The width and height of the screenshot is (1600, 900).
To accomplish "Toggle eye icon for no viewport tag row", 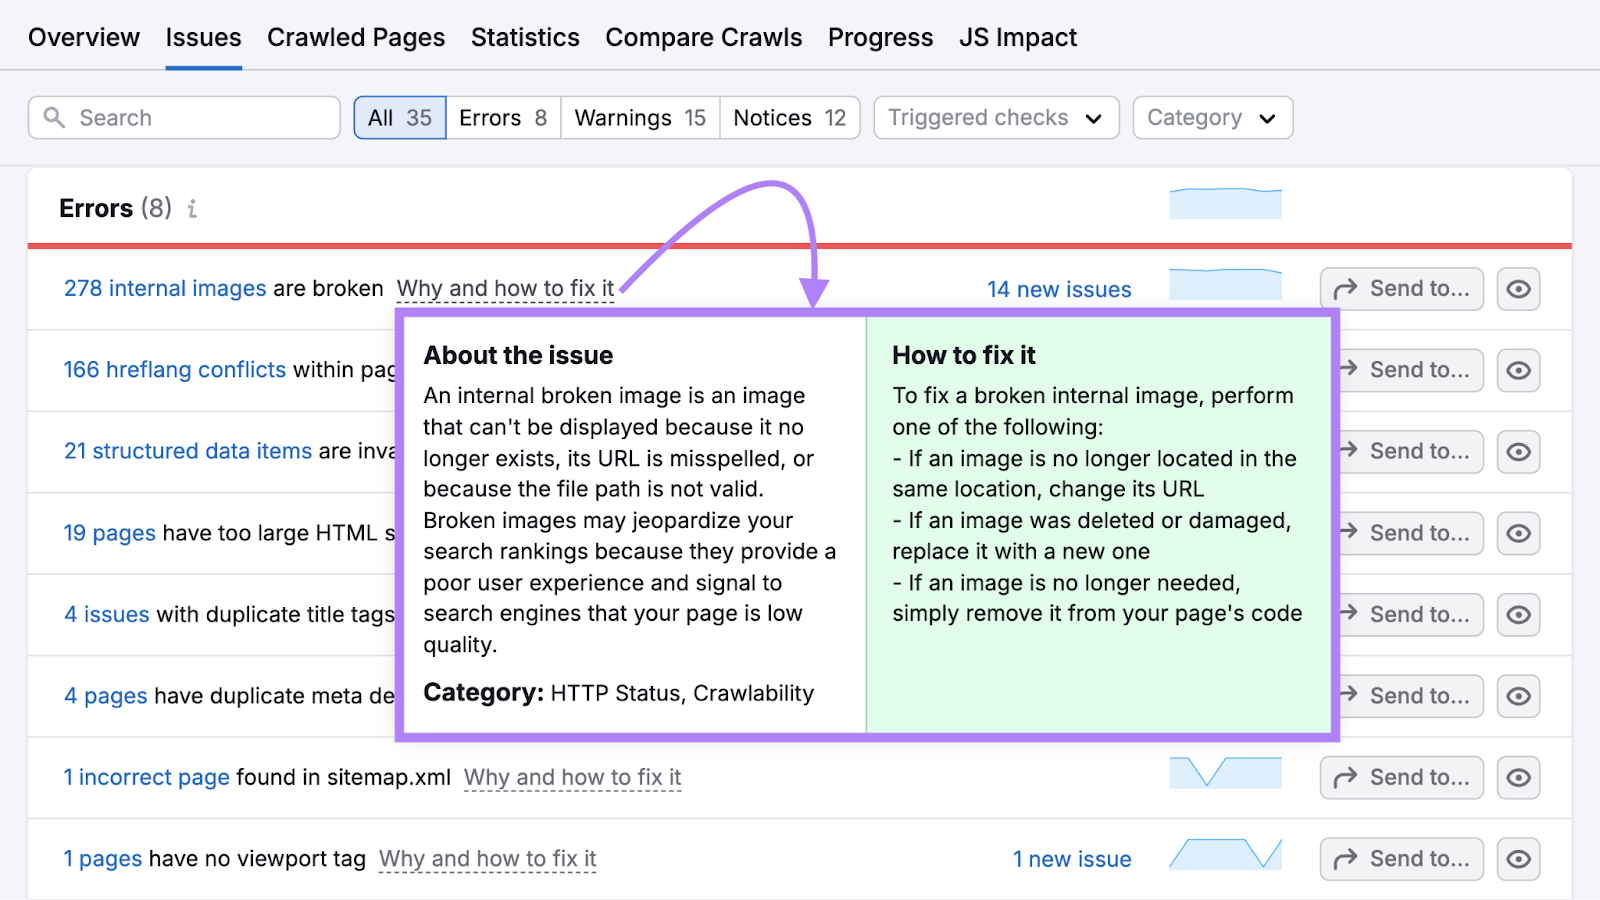I will tap(1518, 859).
